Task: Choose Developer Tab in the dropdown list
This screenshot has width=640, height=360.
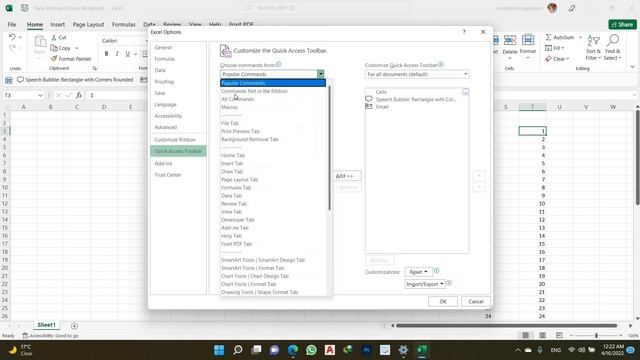Action: pyautogui.click(x=238, y=220)
